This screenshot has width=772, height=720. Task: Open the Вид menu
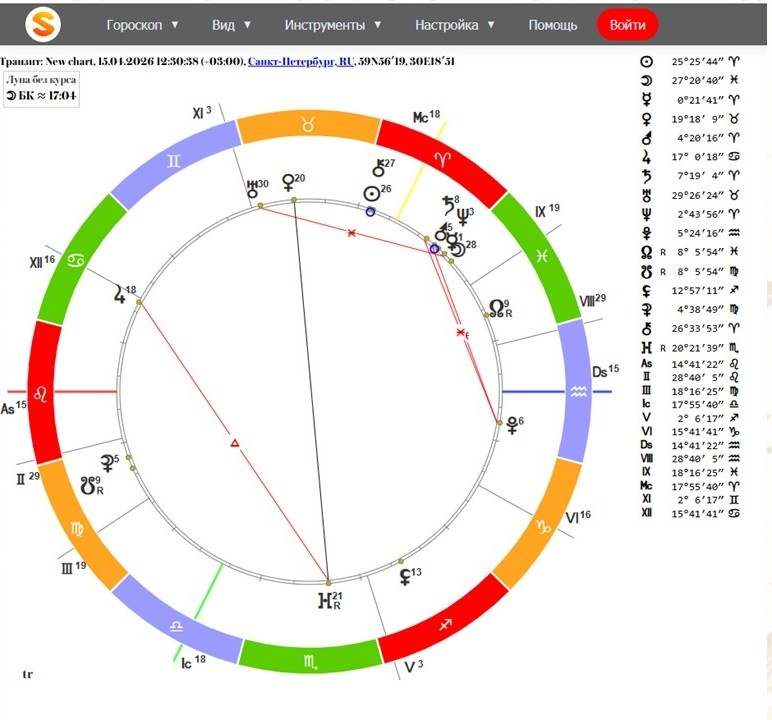coord(223,25)
